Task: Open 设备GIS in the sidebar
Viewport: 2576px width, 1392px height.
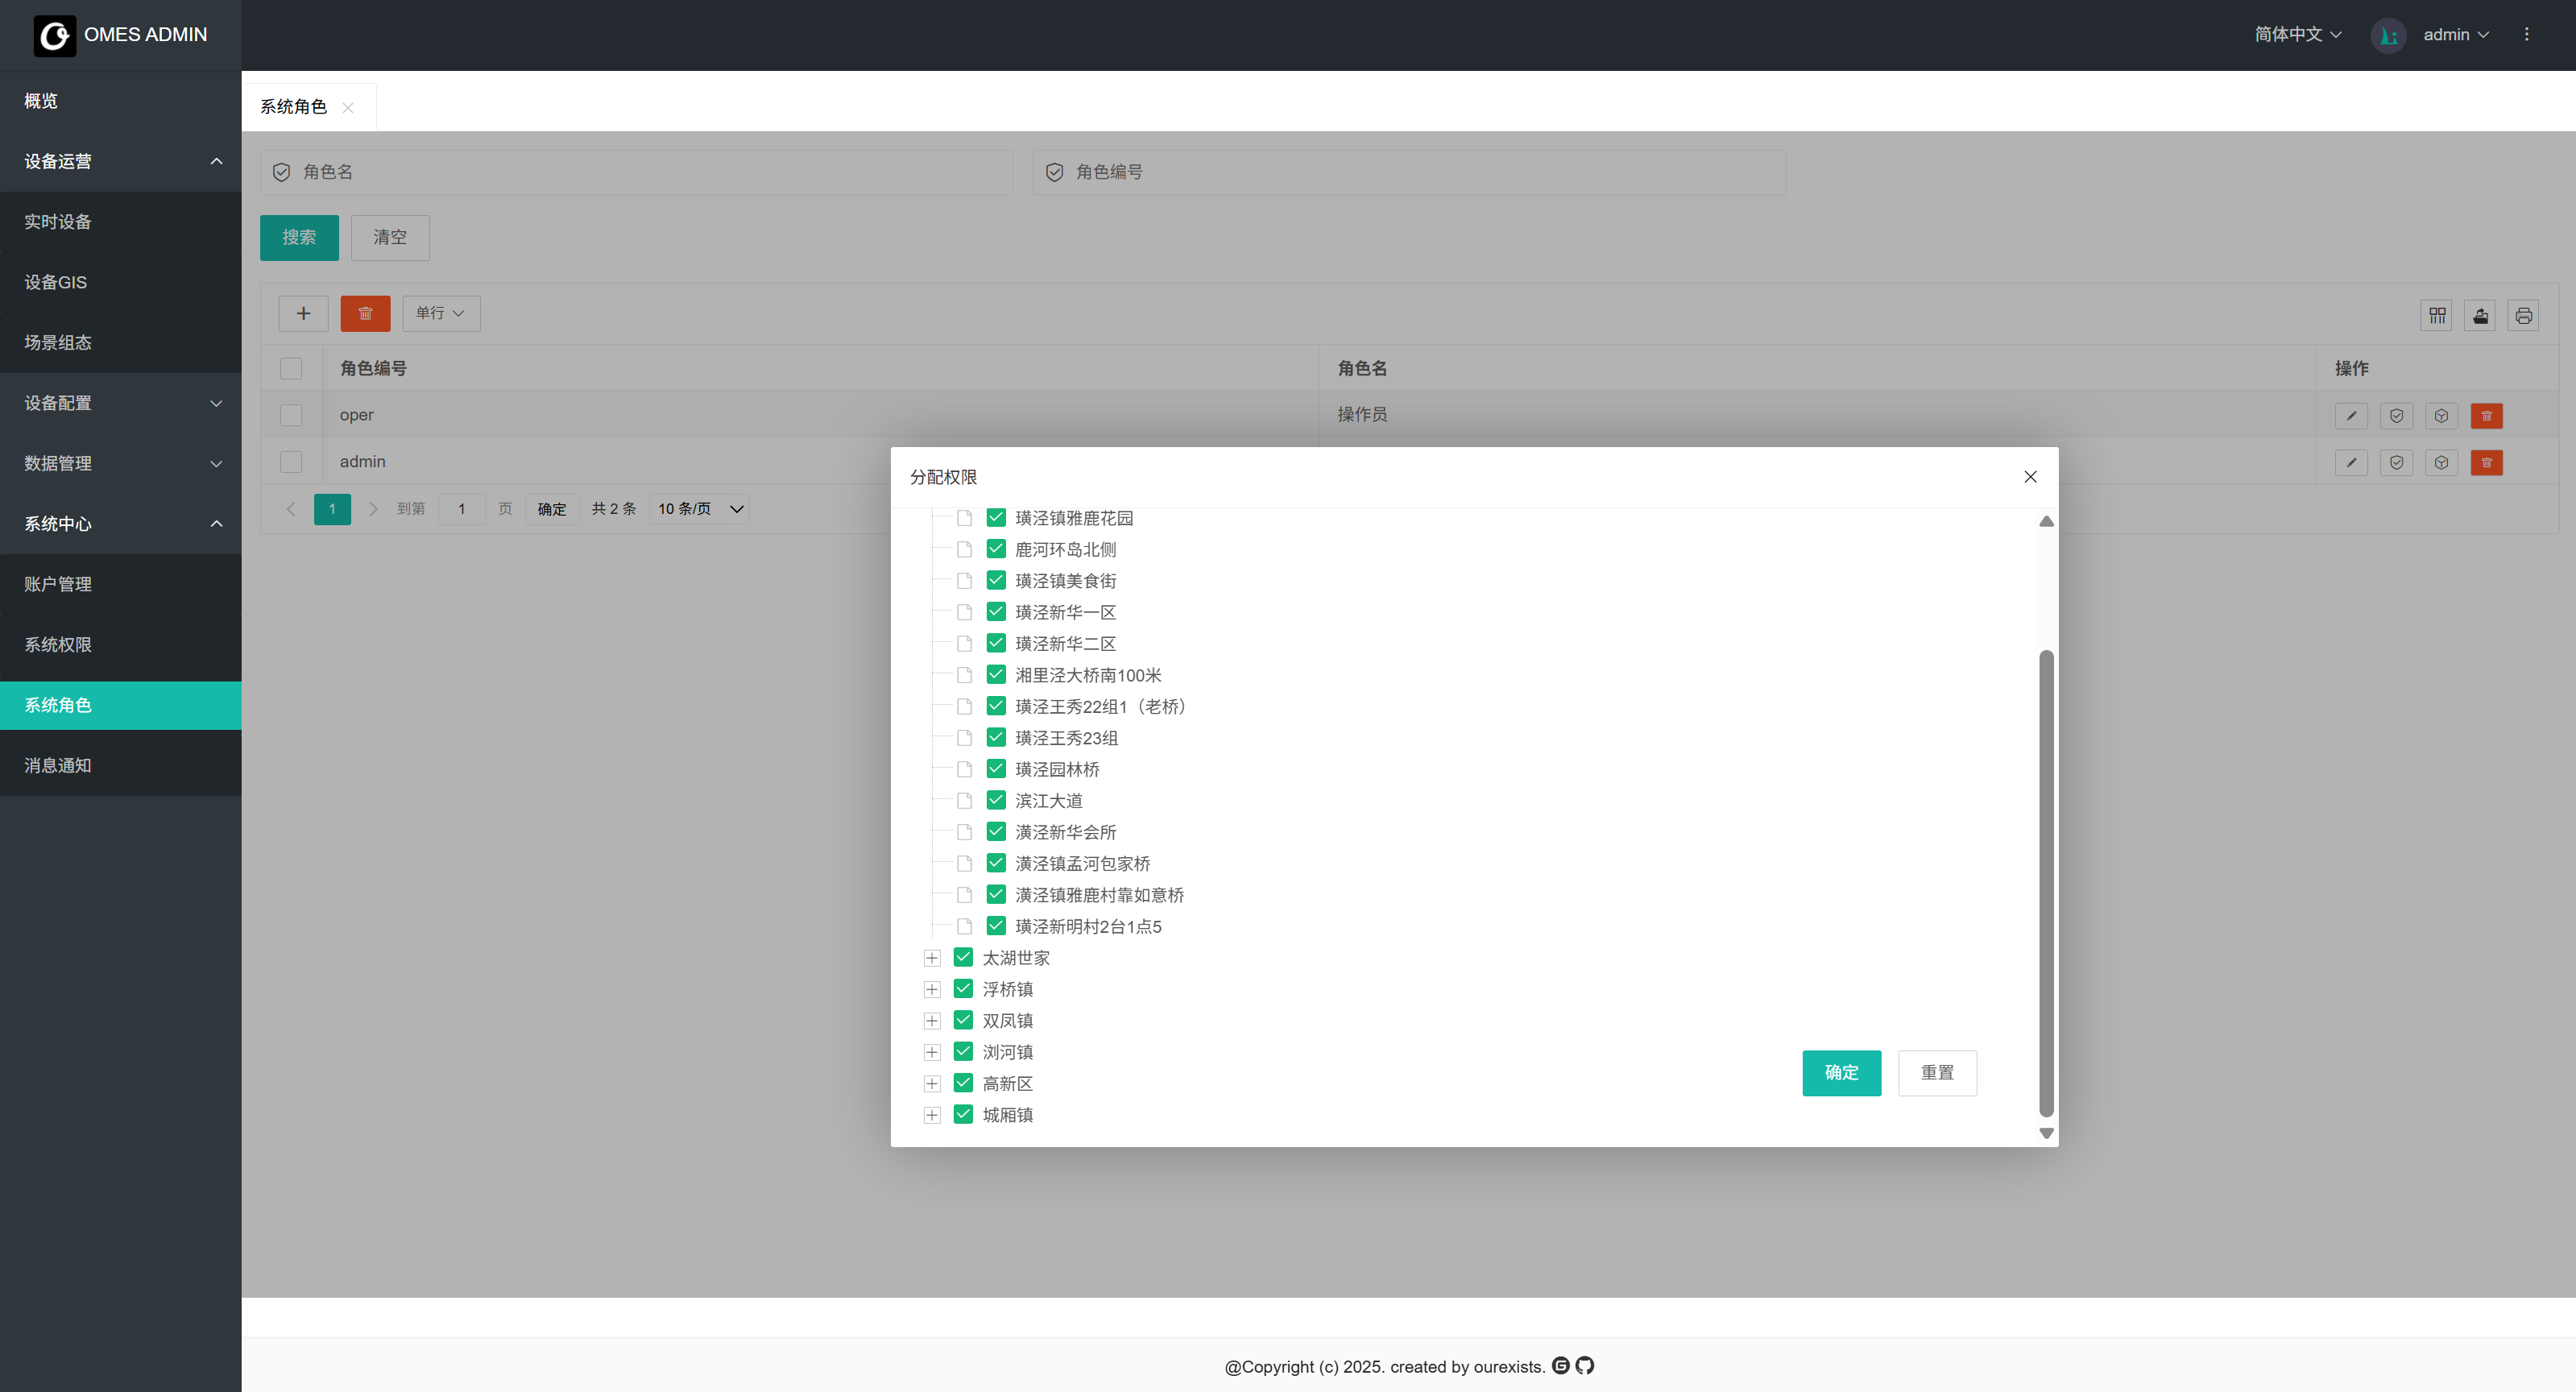Action: click(x=56, y=282)
